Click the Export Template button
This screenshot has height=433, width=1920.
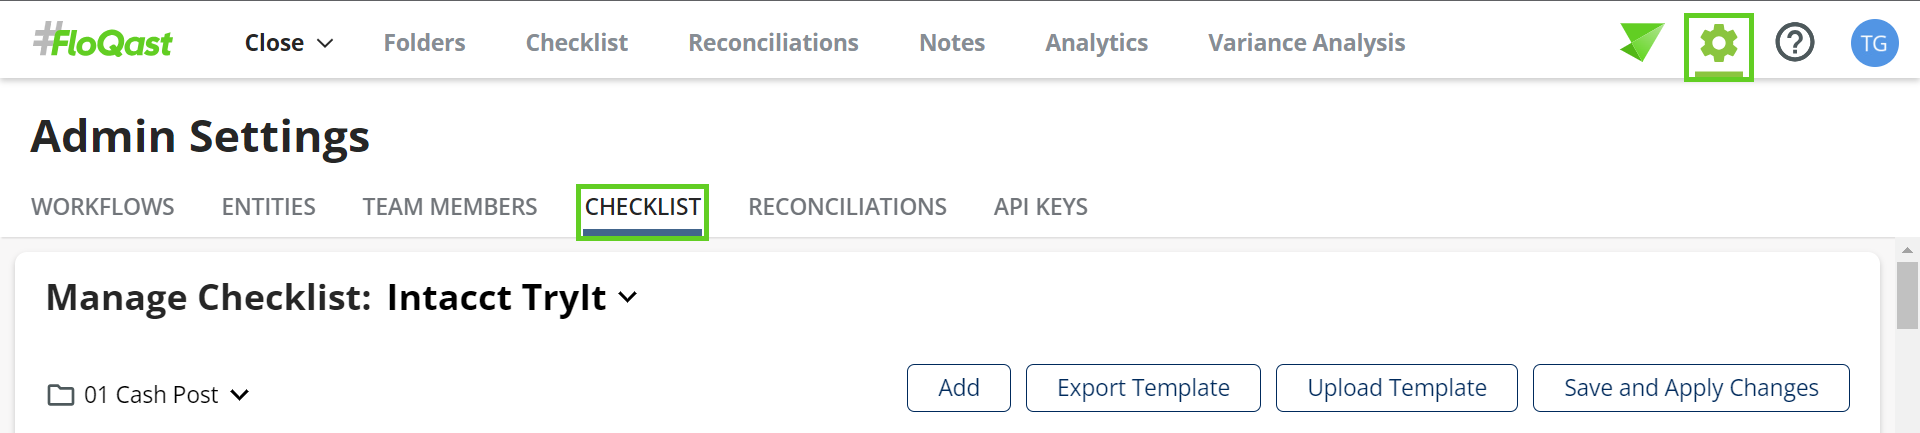coord(1143,388)
